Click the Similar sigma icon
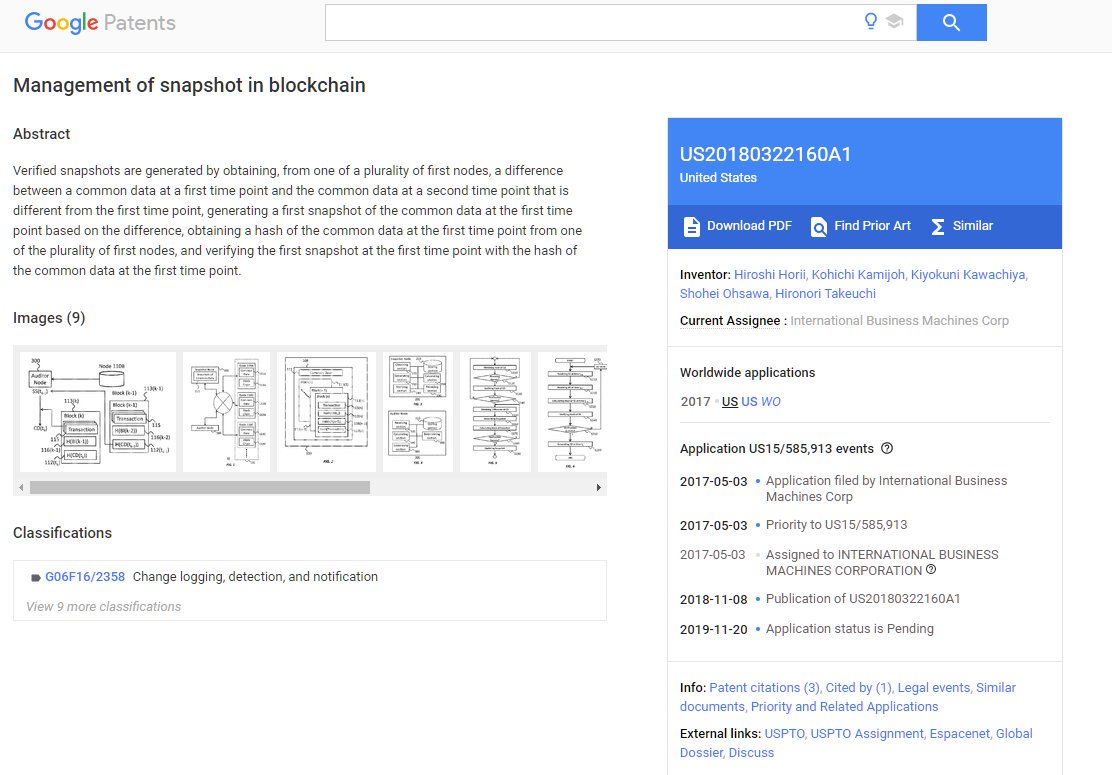Image resolution: width=1112 pixels, height=775 pixels. point(938,227)
